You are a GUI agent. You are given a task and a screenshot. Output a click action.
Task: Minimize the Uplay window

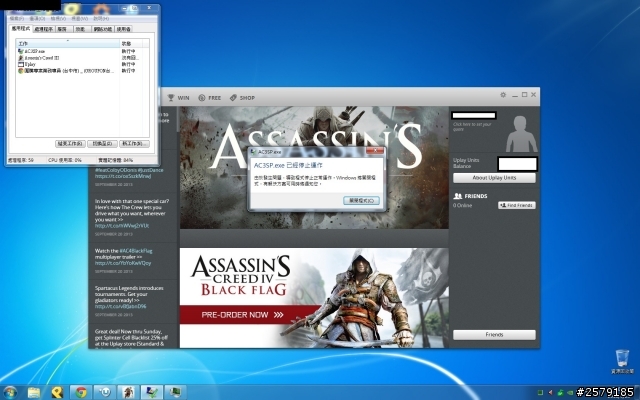tap(515, 95)
